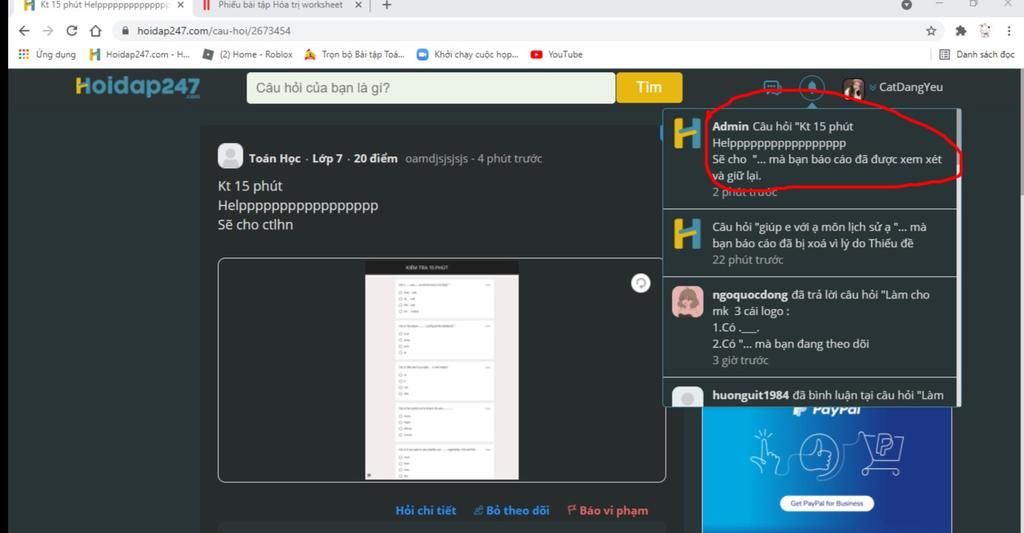Open the KIỂM TRA 15 PHÚT image
Image resolution: width=1024 pixels, height=533 pixels.
(441, 370)
